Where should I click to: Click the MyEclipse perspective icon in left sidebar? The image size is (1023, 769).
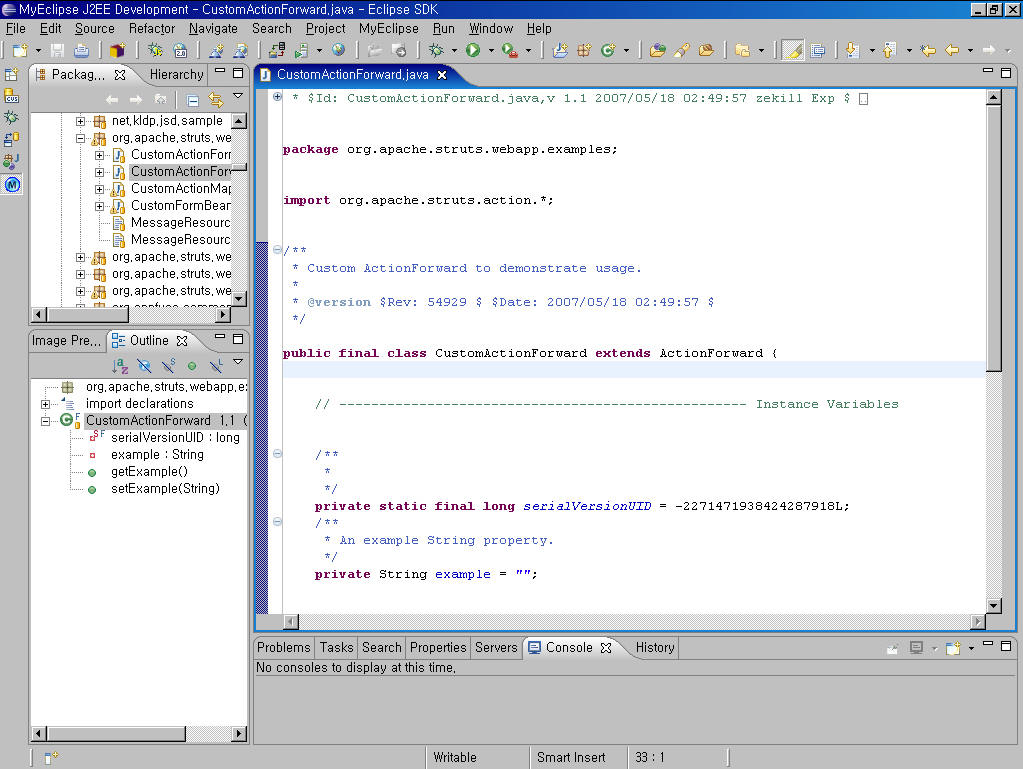(12, 184)
